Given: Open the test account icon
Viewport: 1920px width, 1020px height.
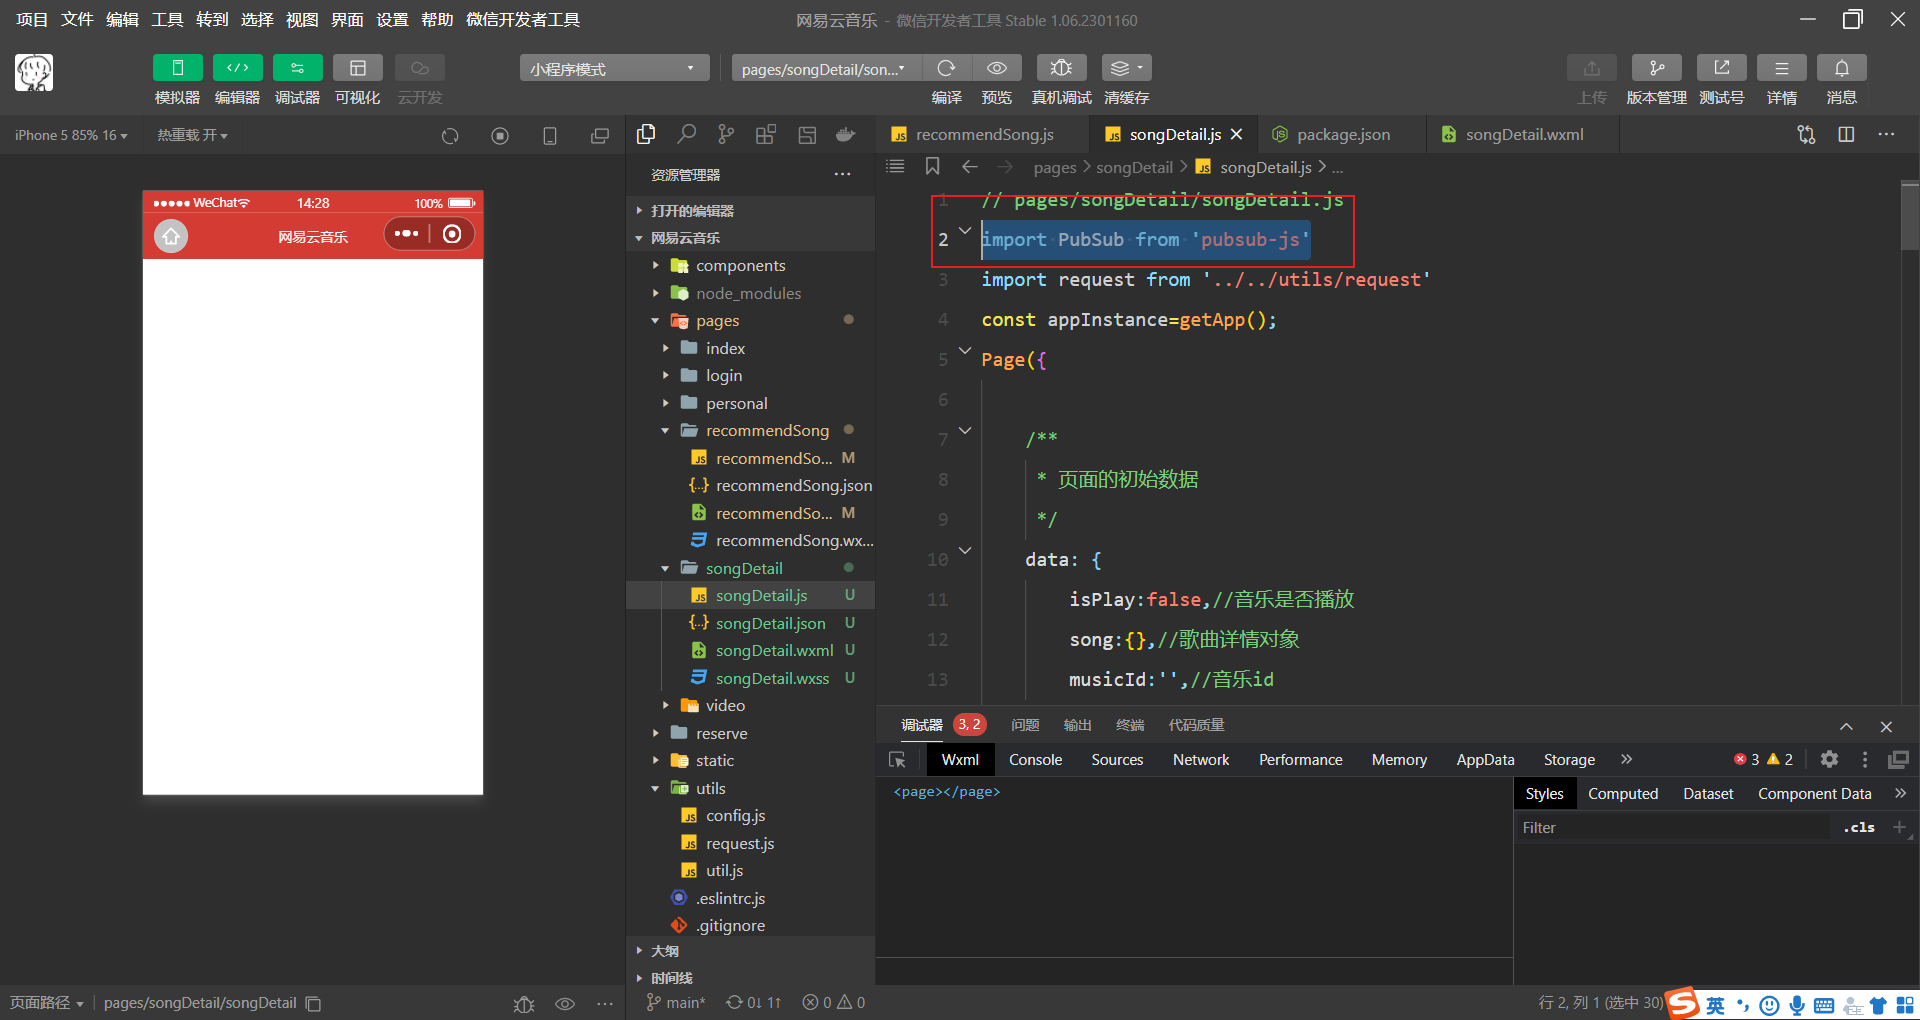Looking at the screenshot, I should point(1721,68).
